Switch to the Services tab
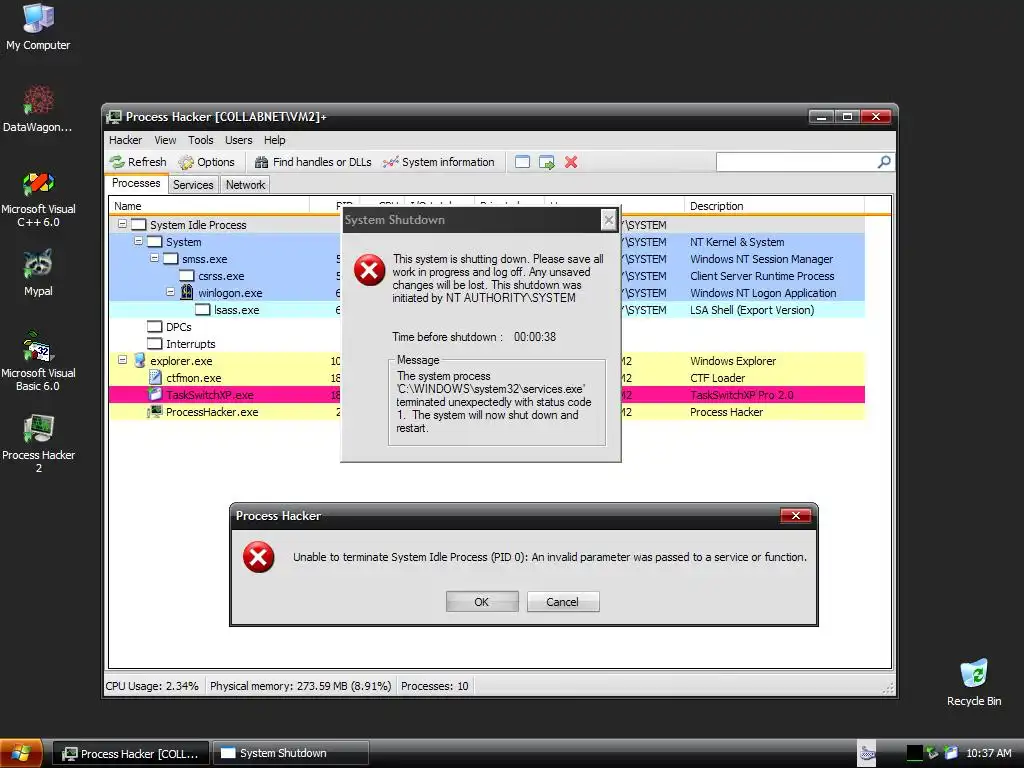 click(193, 185)
